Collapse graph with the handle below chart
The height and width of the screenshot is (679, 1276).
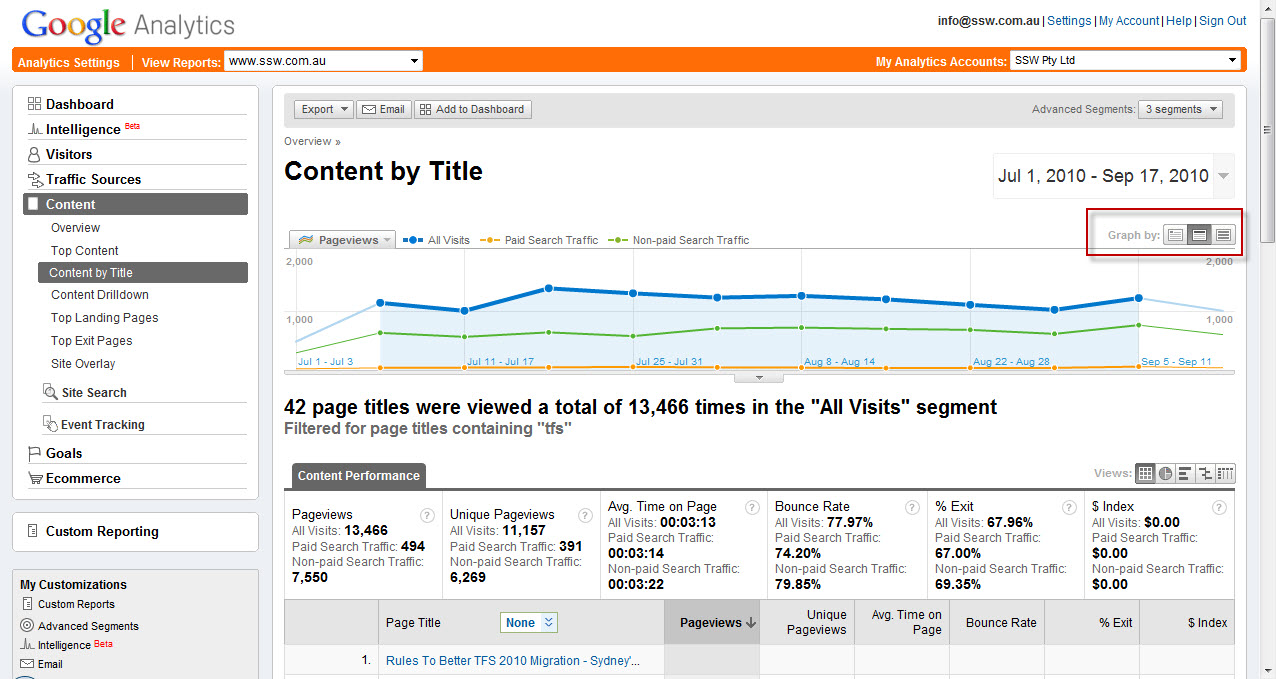759,378
